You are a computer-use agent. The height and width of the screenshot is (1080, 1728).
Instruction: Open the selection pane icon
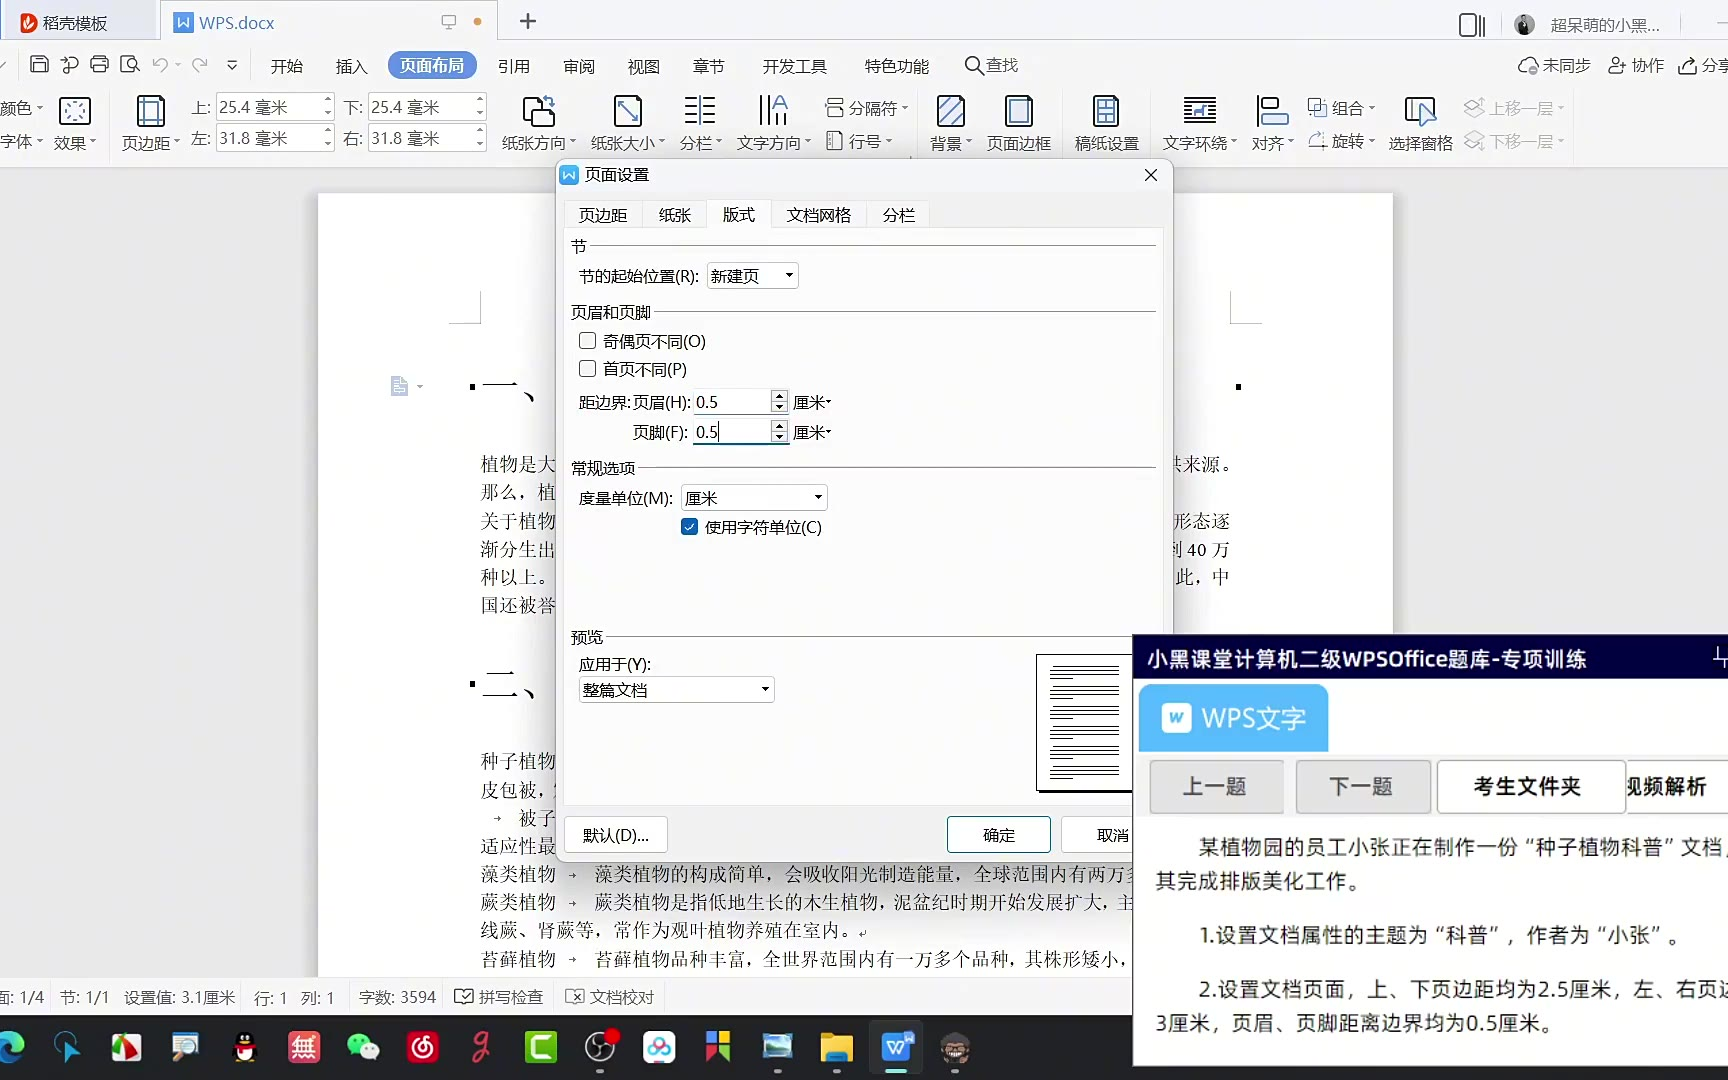1420,112
